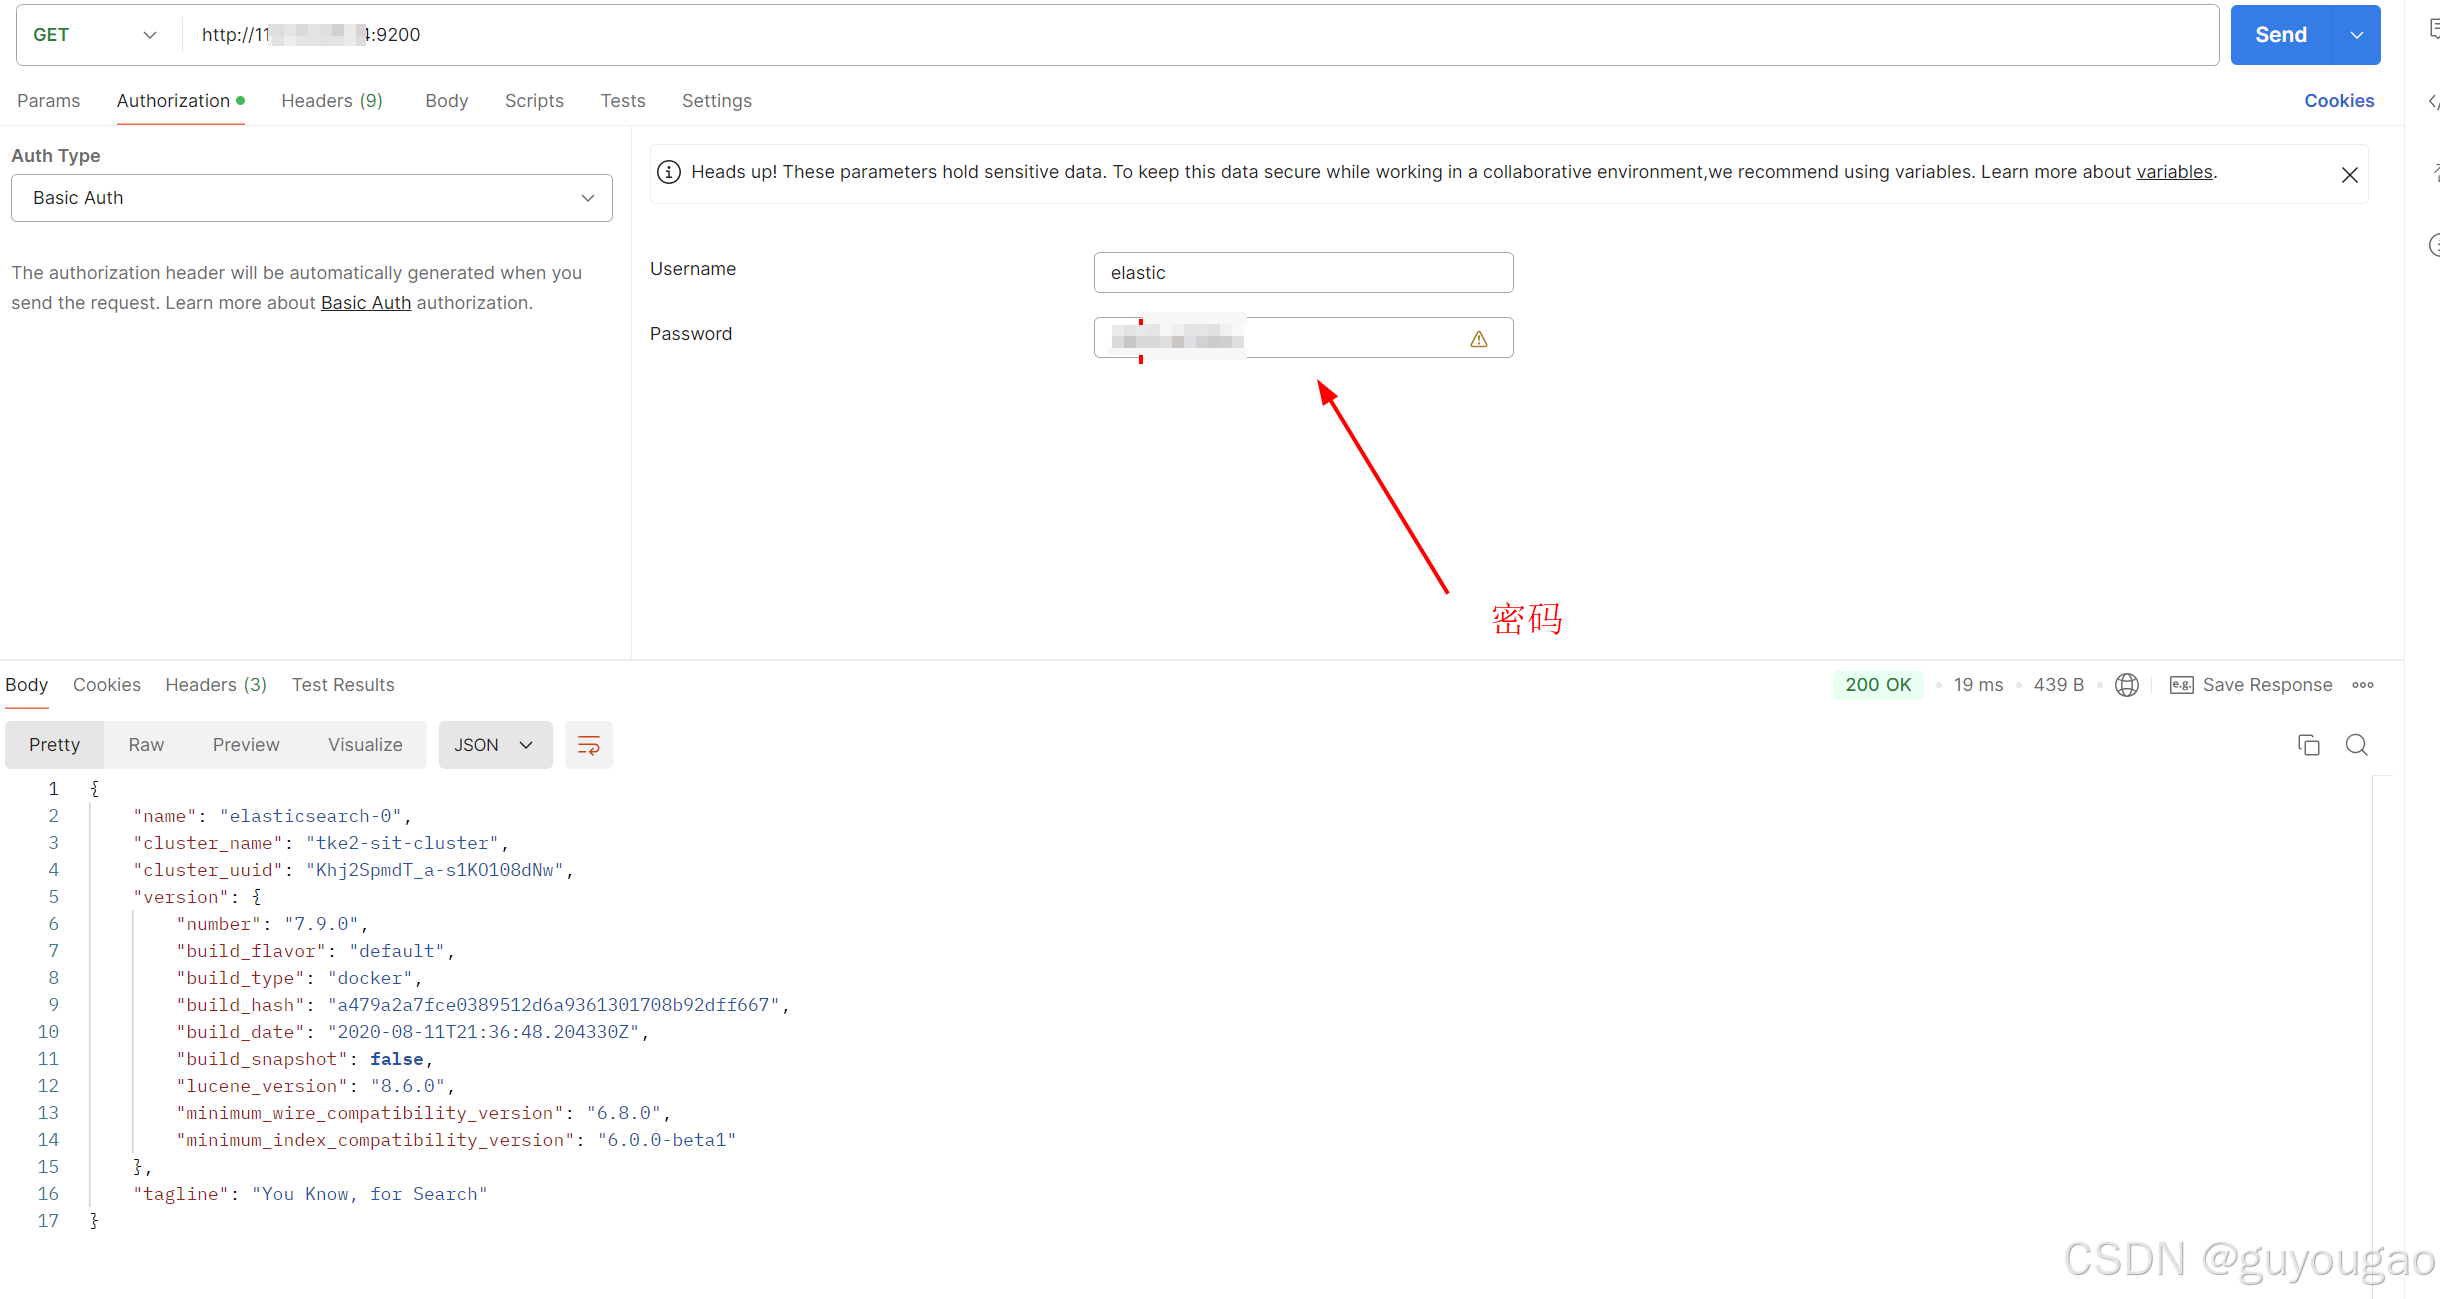Click the info icon in the banner
The height and width of the screenshot is (1299, 2440).
click(668, 172)
